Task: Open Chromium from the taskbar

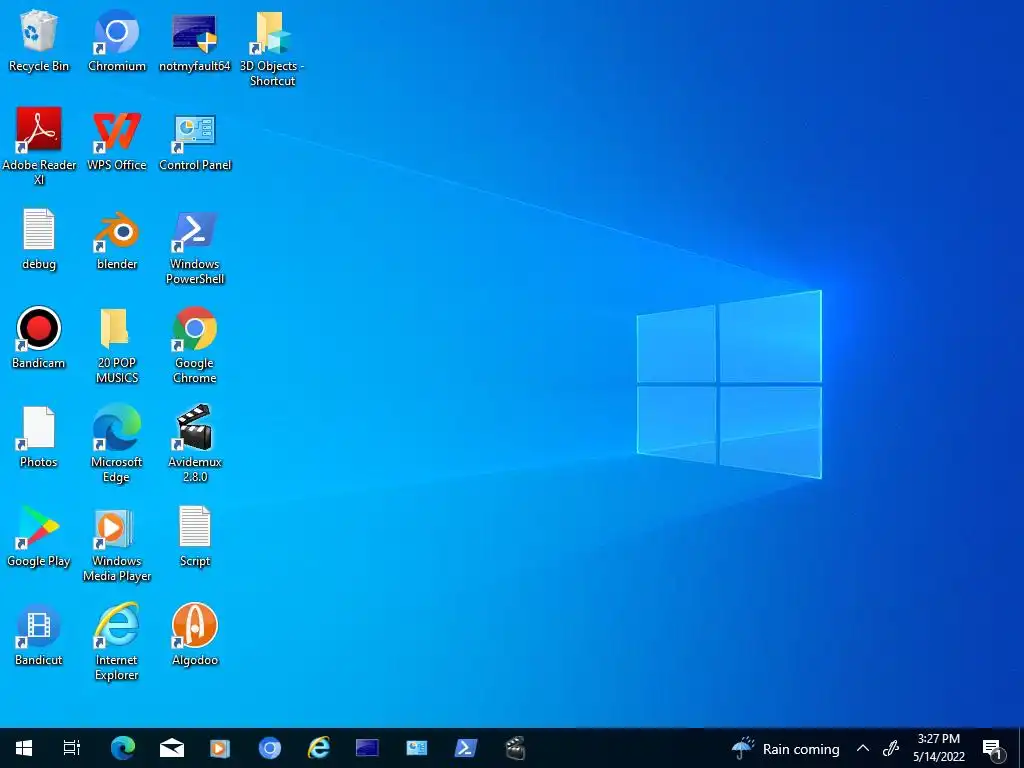Action: point(269,748)
